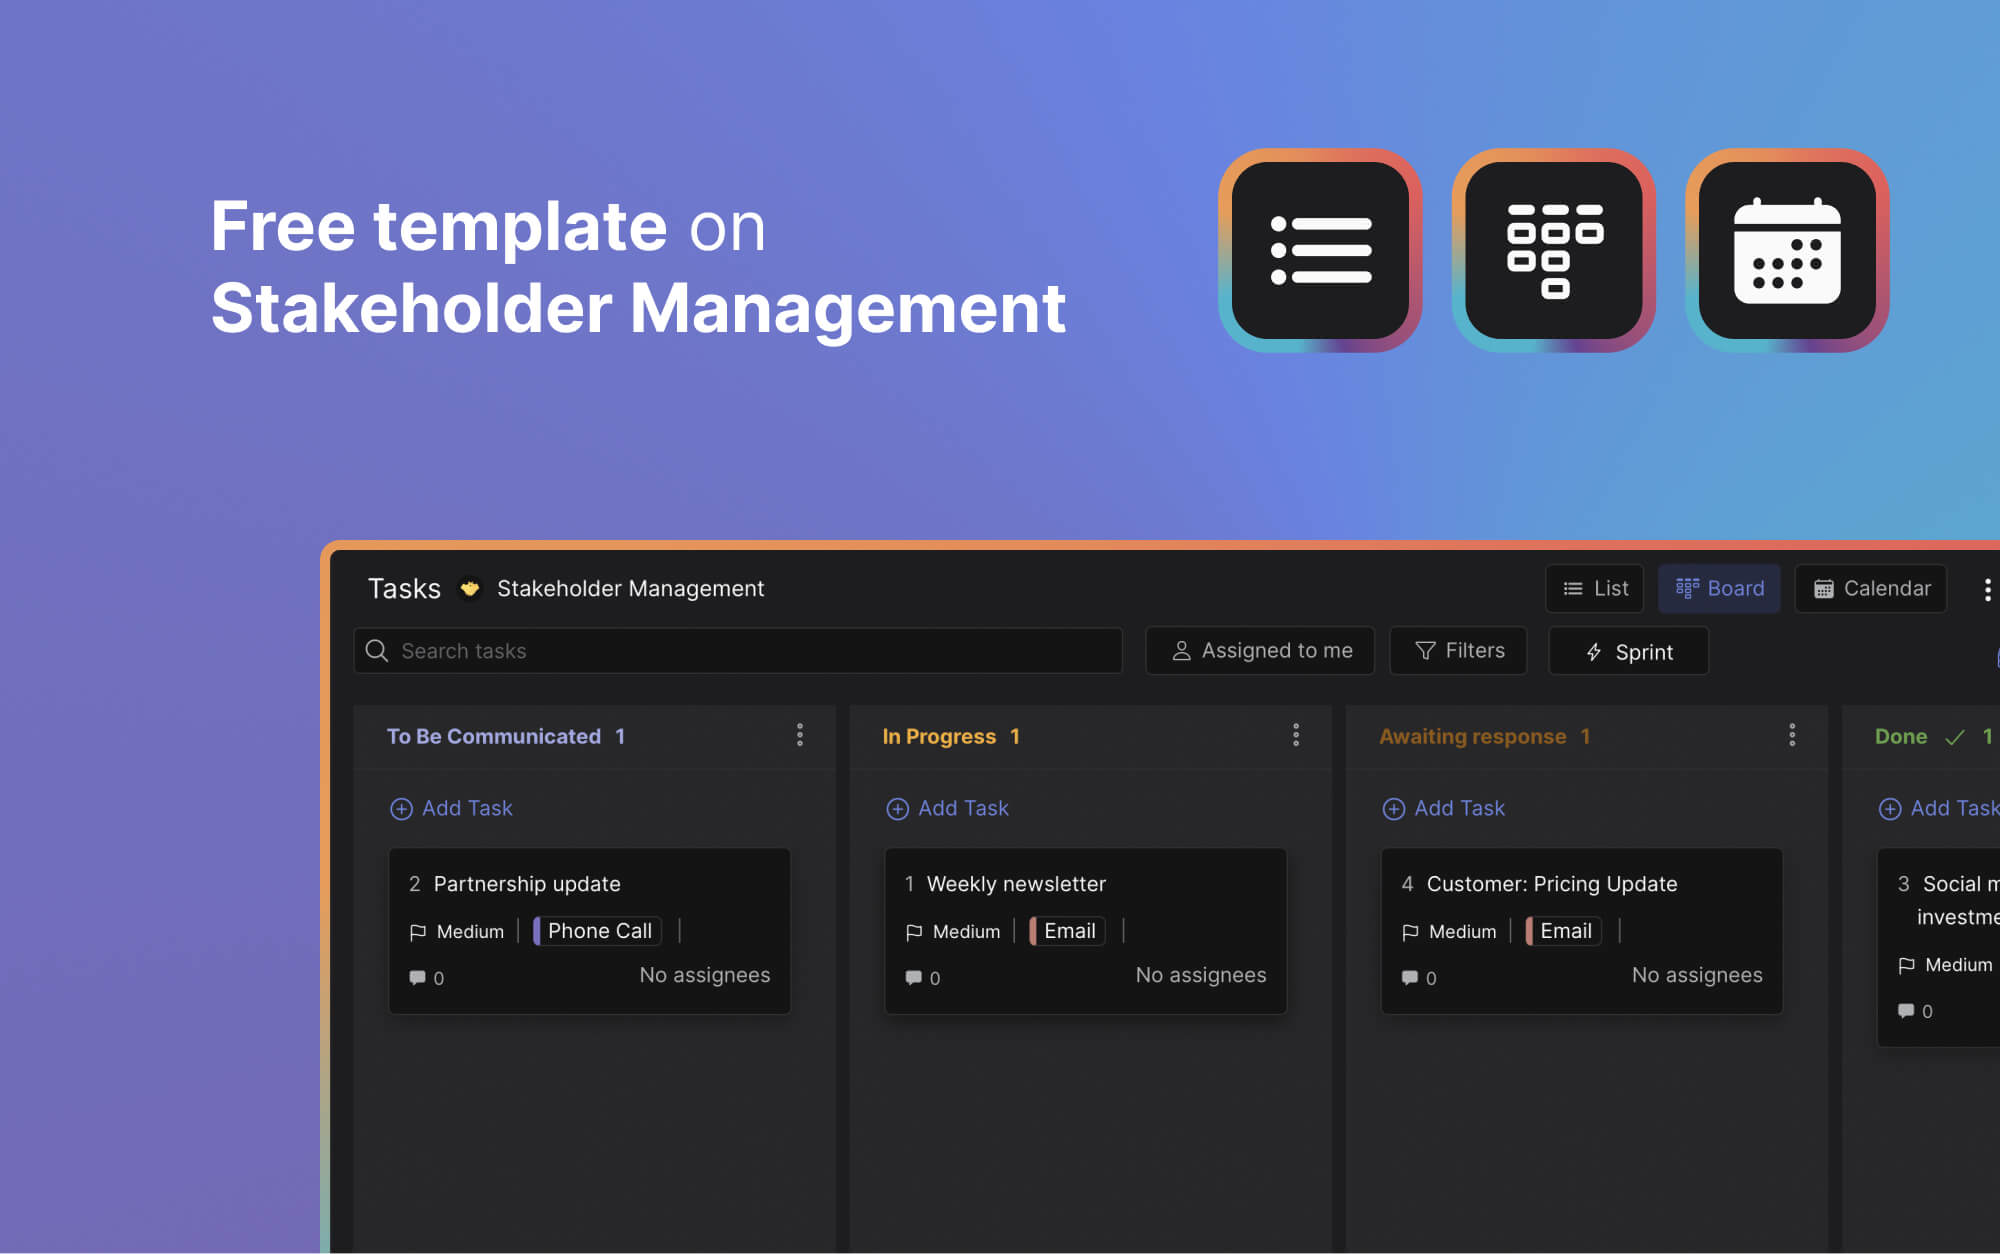2000x1254 pixels.
Task: Open the search tasks magnifier icon
Action: point(377,650)
